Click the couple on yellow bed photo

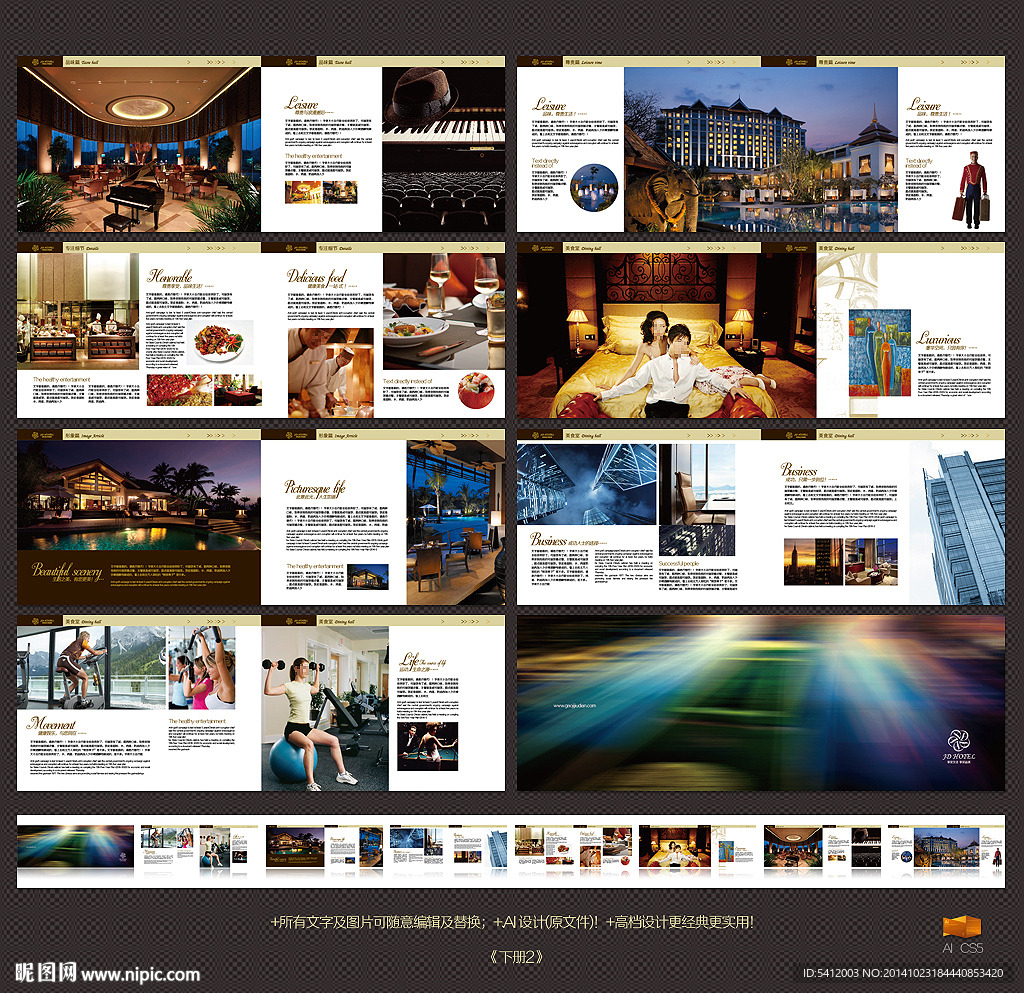(x=666, y=336)
